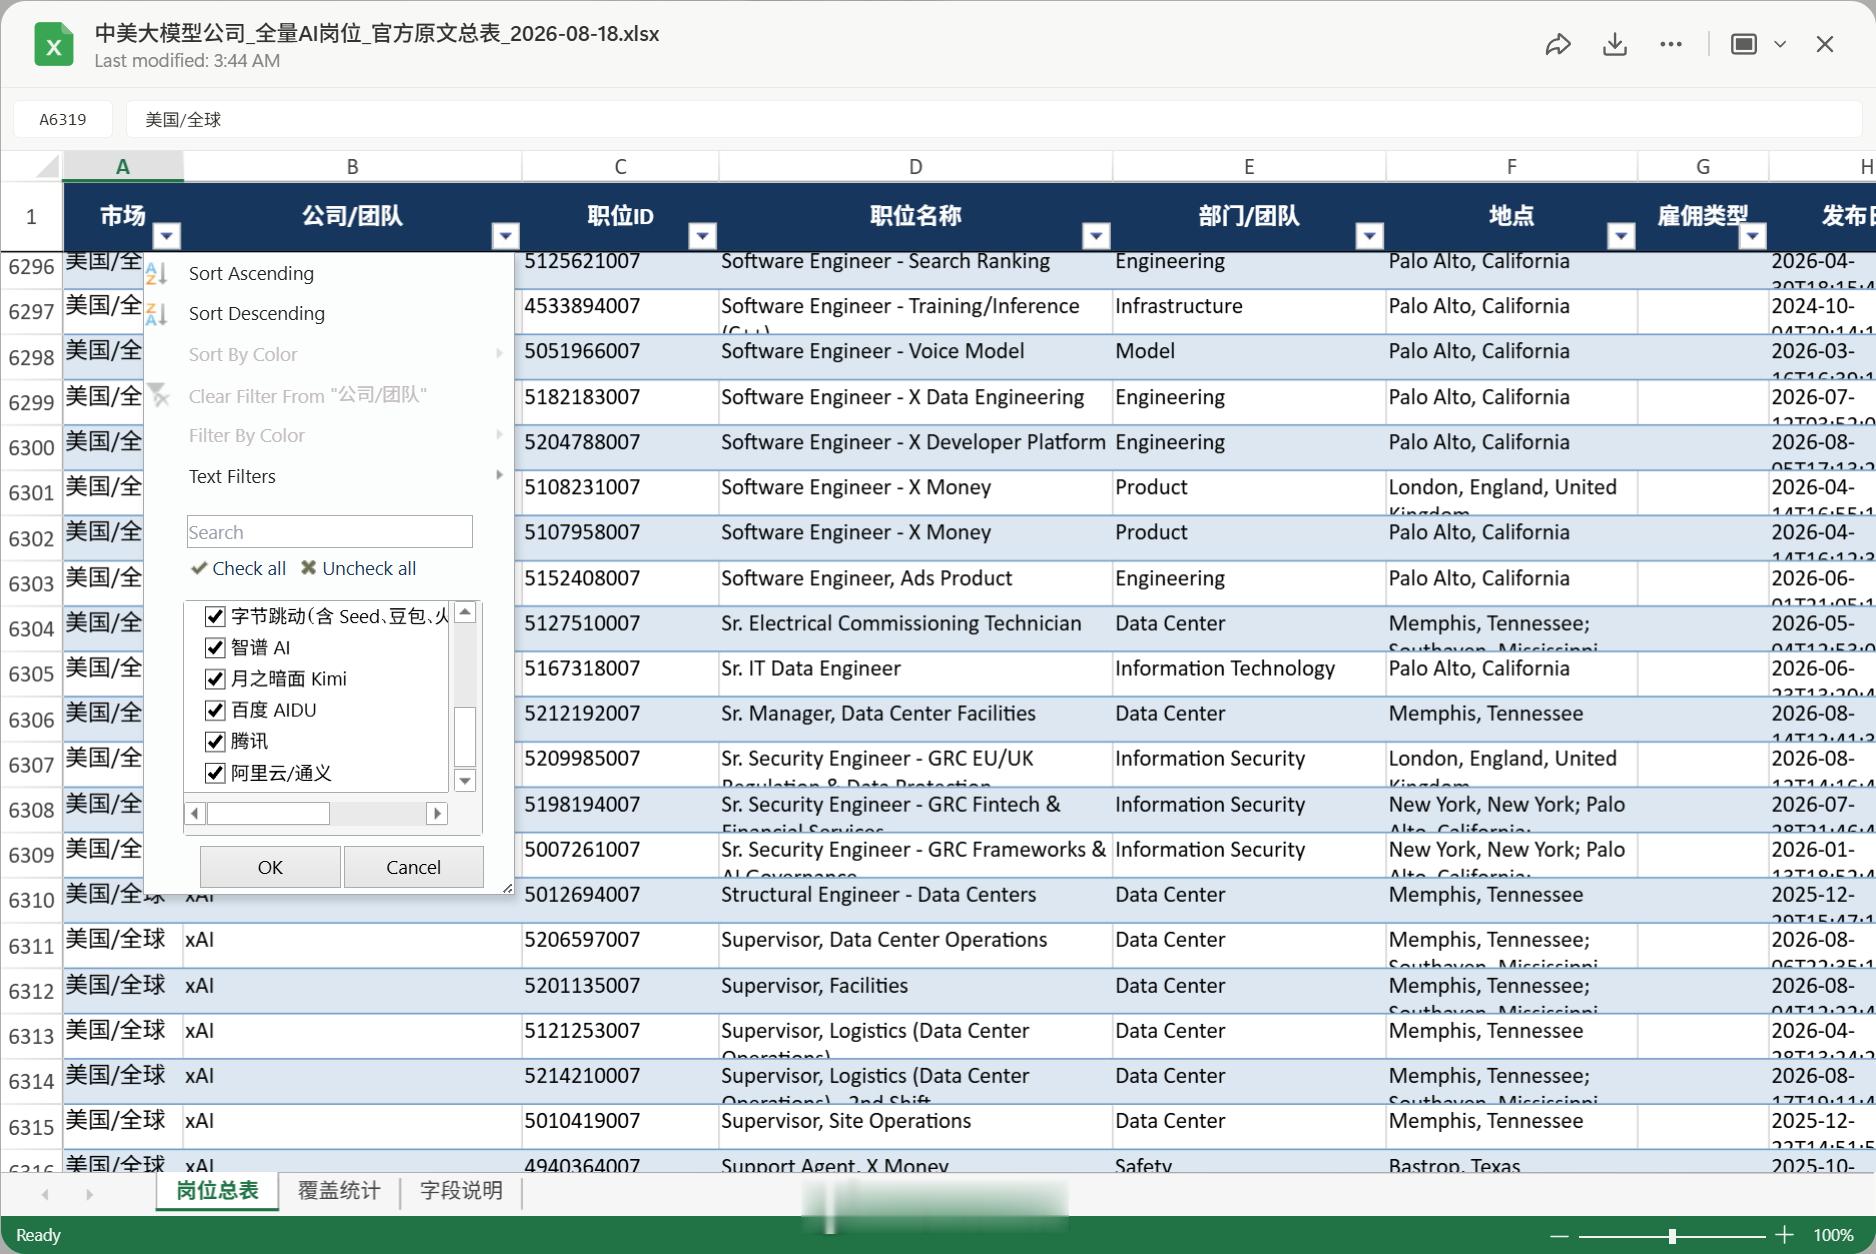Toggle the 百度 AIDU checkbox
Viewport: 1876px width, 1254px height.
[x=214, y=710]
